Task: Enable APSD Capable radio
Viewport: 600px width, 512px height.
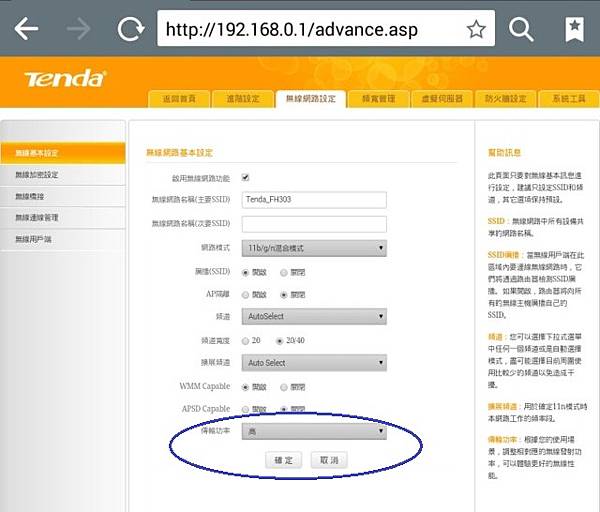Action: (246, 409)
